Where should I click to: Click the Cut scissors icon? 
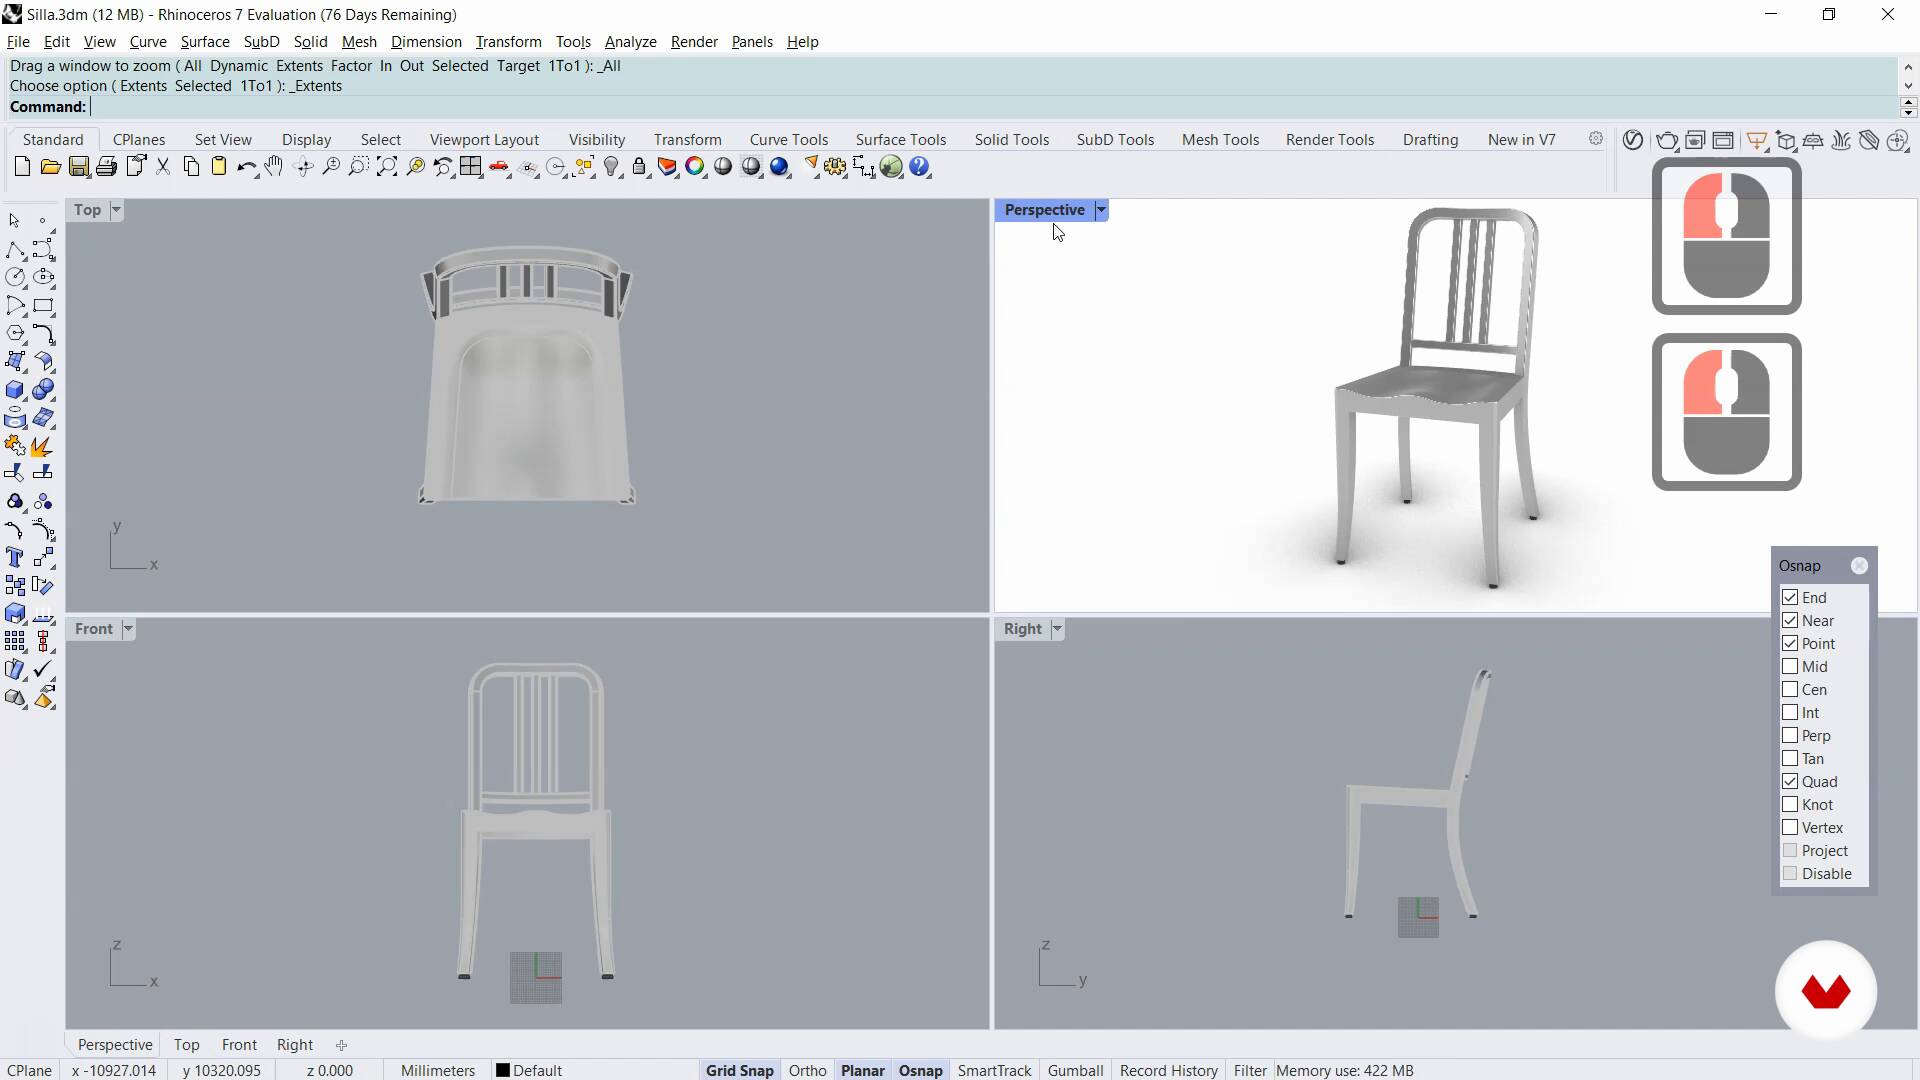coord(163,167)
